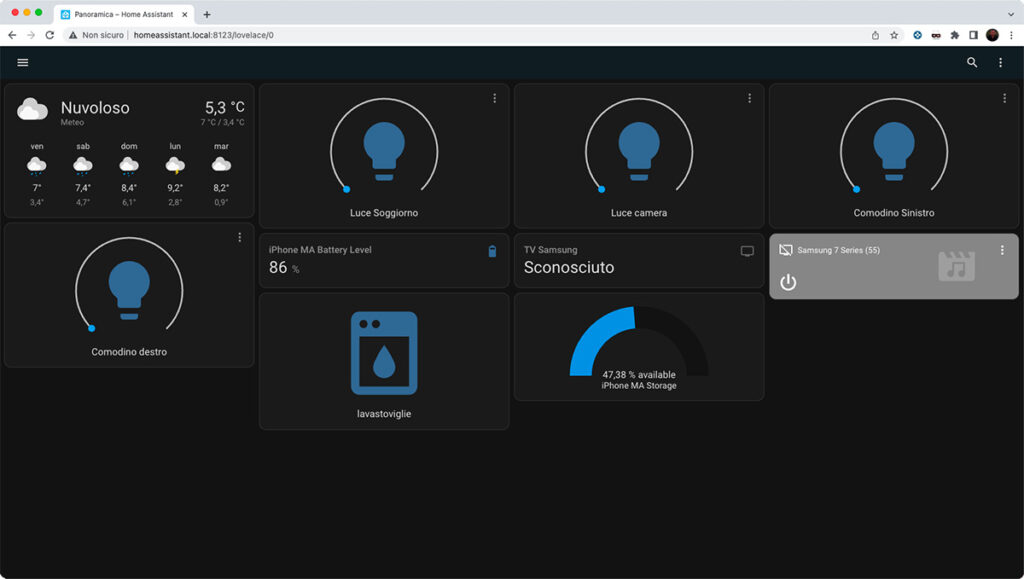
Task: Open Luce Soggiorno card options menu
Action: pos(494,98)
